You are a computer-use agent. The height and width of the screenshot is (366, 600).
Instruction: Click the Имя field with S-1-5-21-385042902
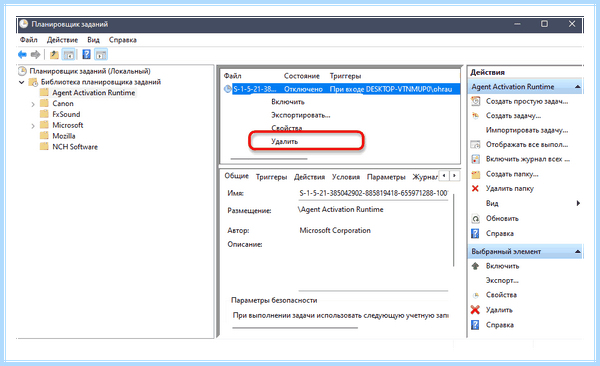coord(373,193)
